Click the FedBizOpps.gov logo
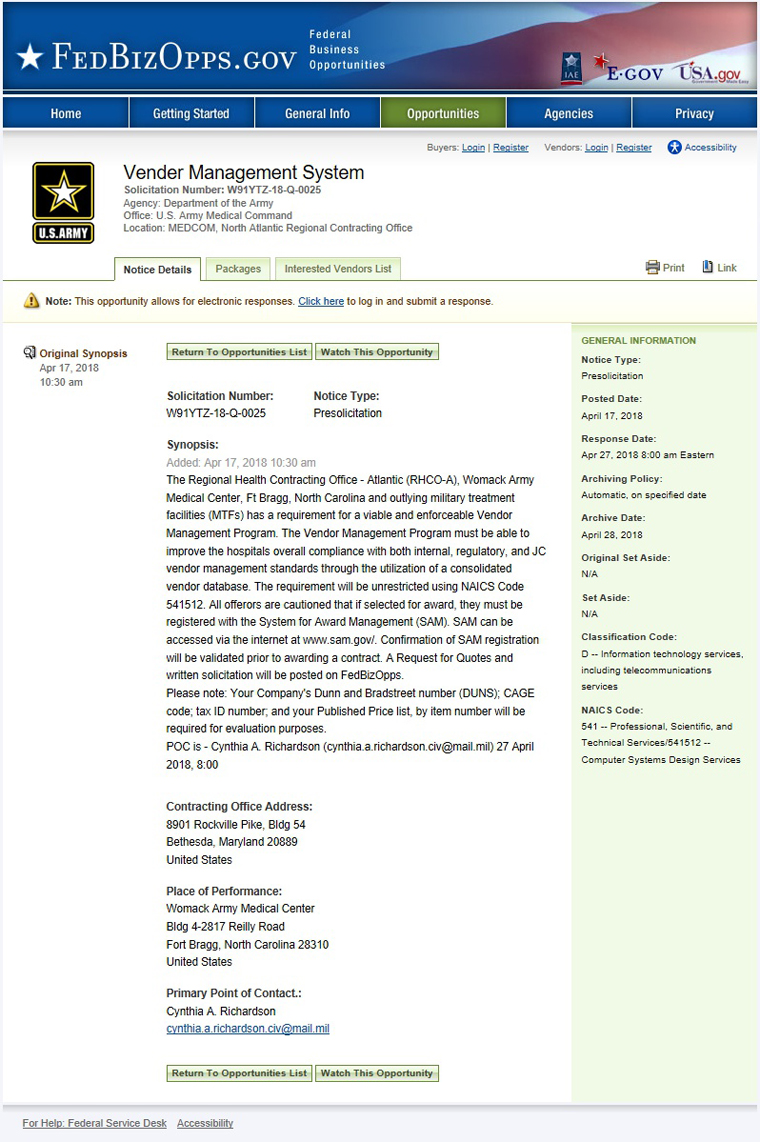The height and width of the screenshot is (1142, 760). [157, 57]
